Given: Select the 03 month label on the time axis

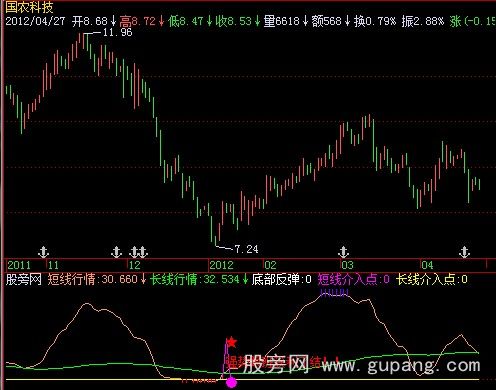Looking at the screenshot, I should [347, 265].
